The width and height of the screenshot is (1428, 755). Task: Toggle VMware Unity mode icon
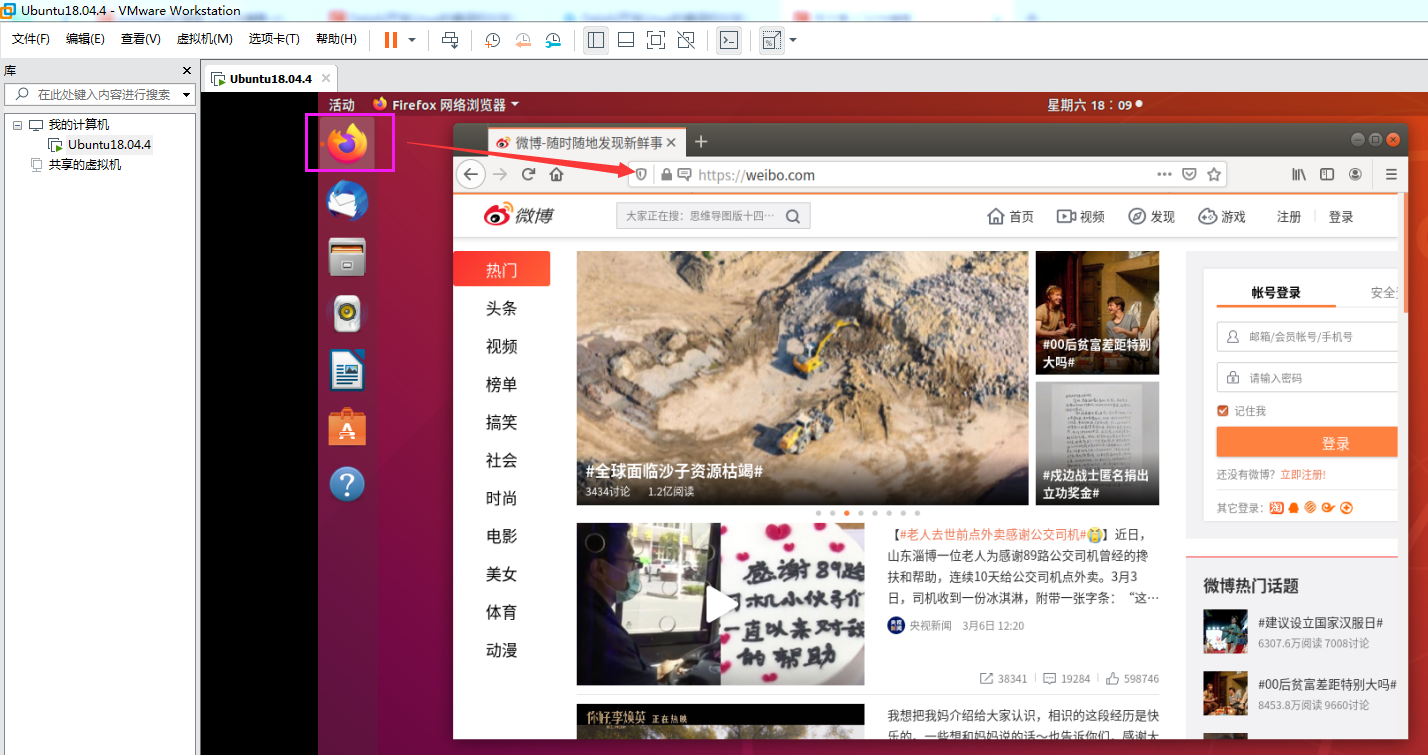click(x=686, y=40)
